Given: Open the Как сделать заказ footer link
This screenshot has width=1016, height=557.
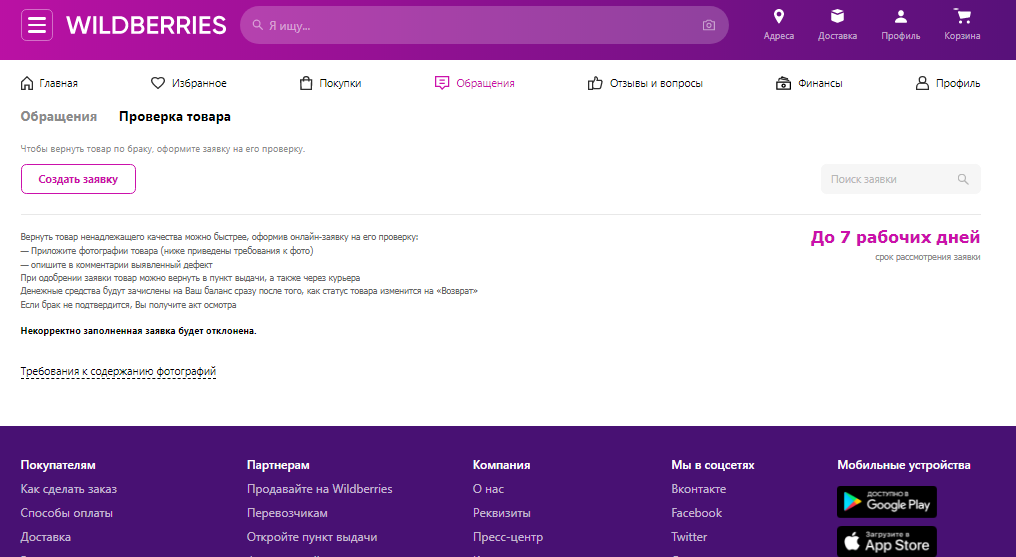Looking at the screenshot, I should (69, 489).
